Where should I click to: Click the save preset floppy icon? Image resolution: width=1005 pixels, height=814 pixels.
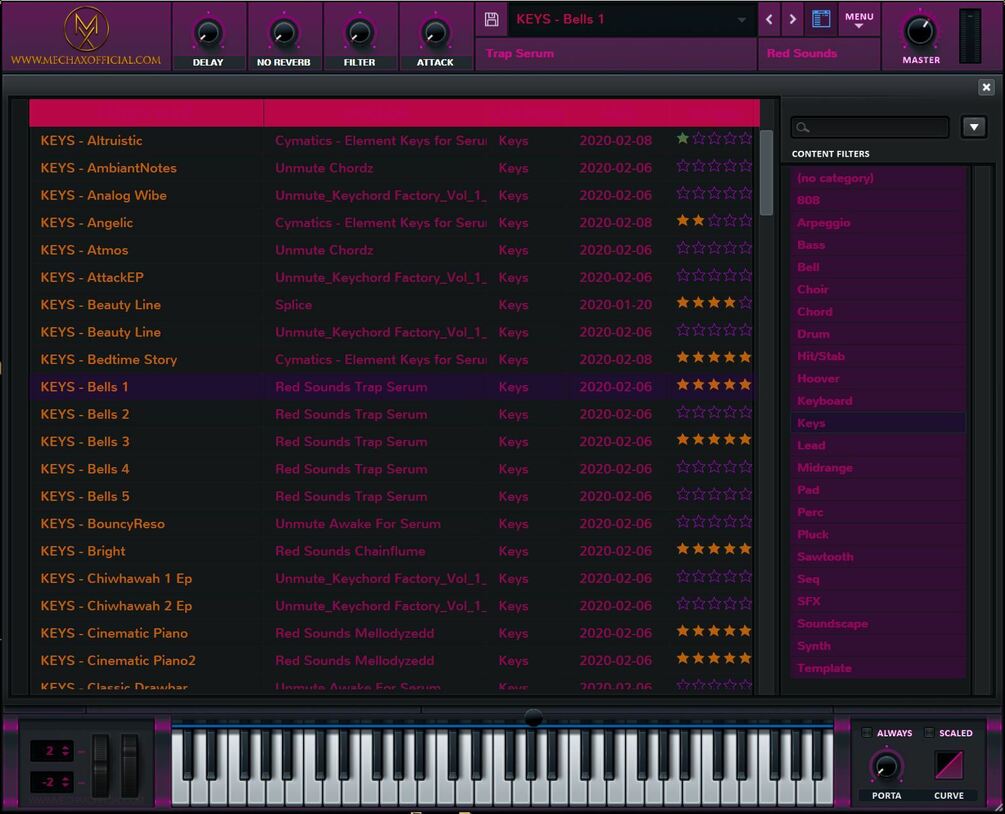tap(492, 19)
